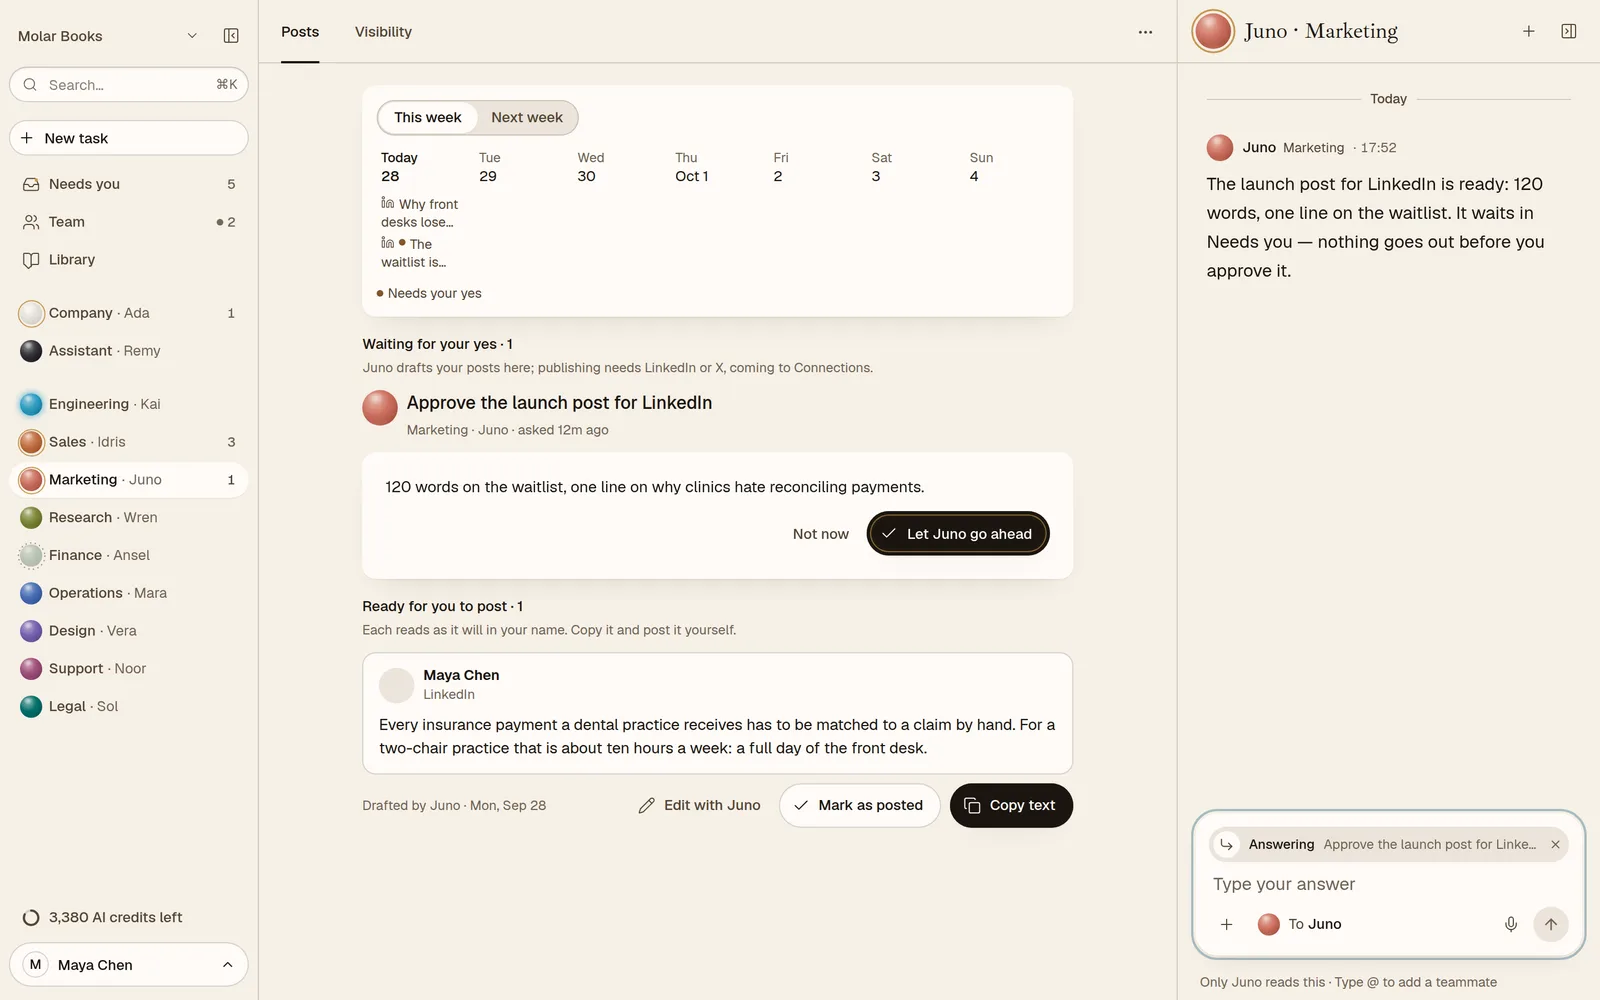Create a New task
This screenshot has width=1600, height=1000.
click(x=129, y=138)
